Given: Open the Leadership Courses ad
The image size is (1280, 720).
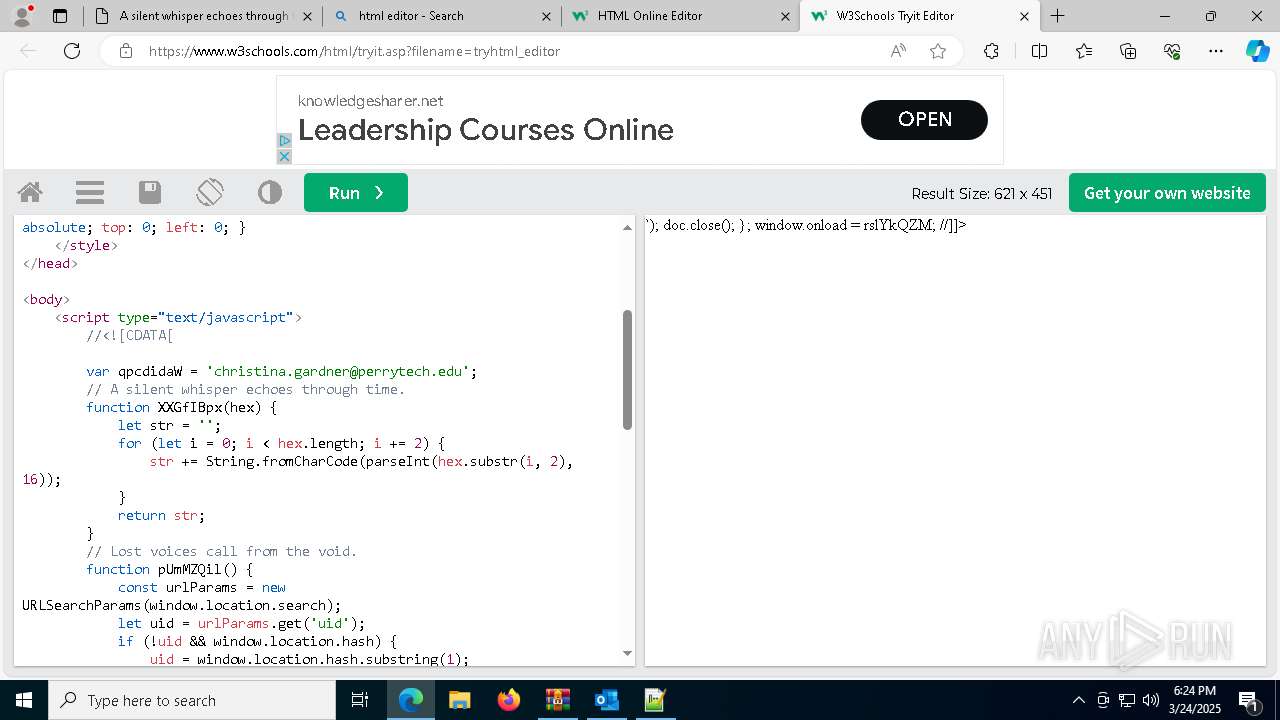Looking at the screenshot, I should [x=924, y=120].
